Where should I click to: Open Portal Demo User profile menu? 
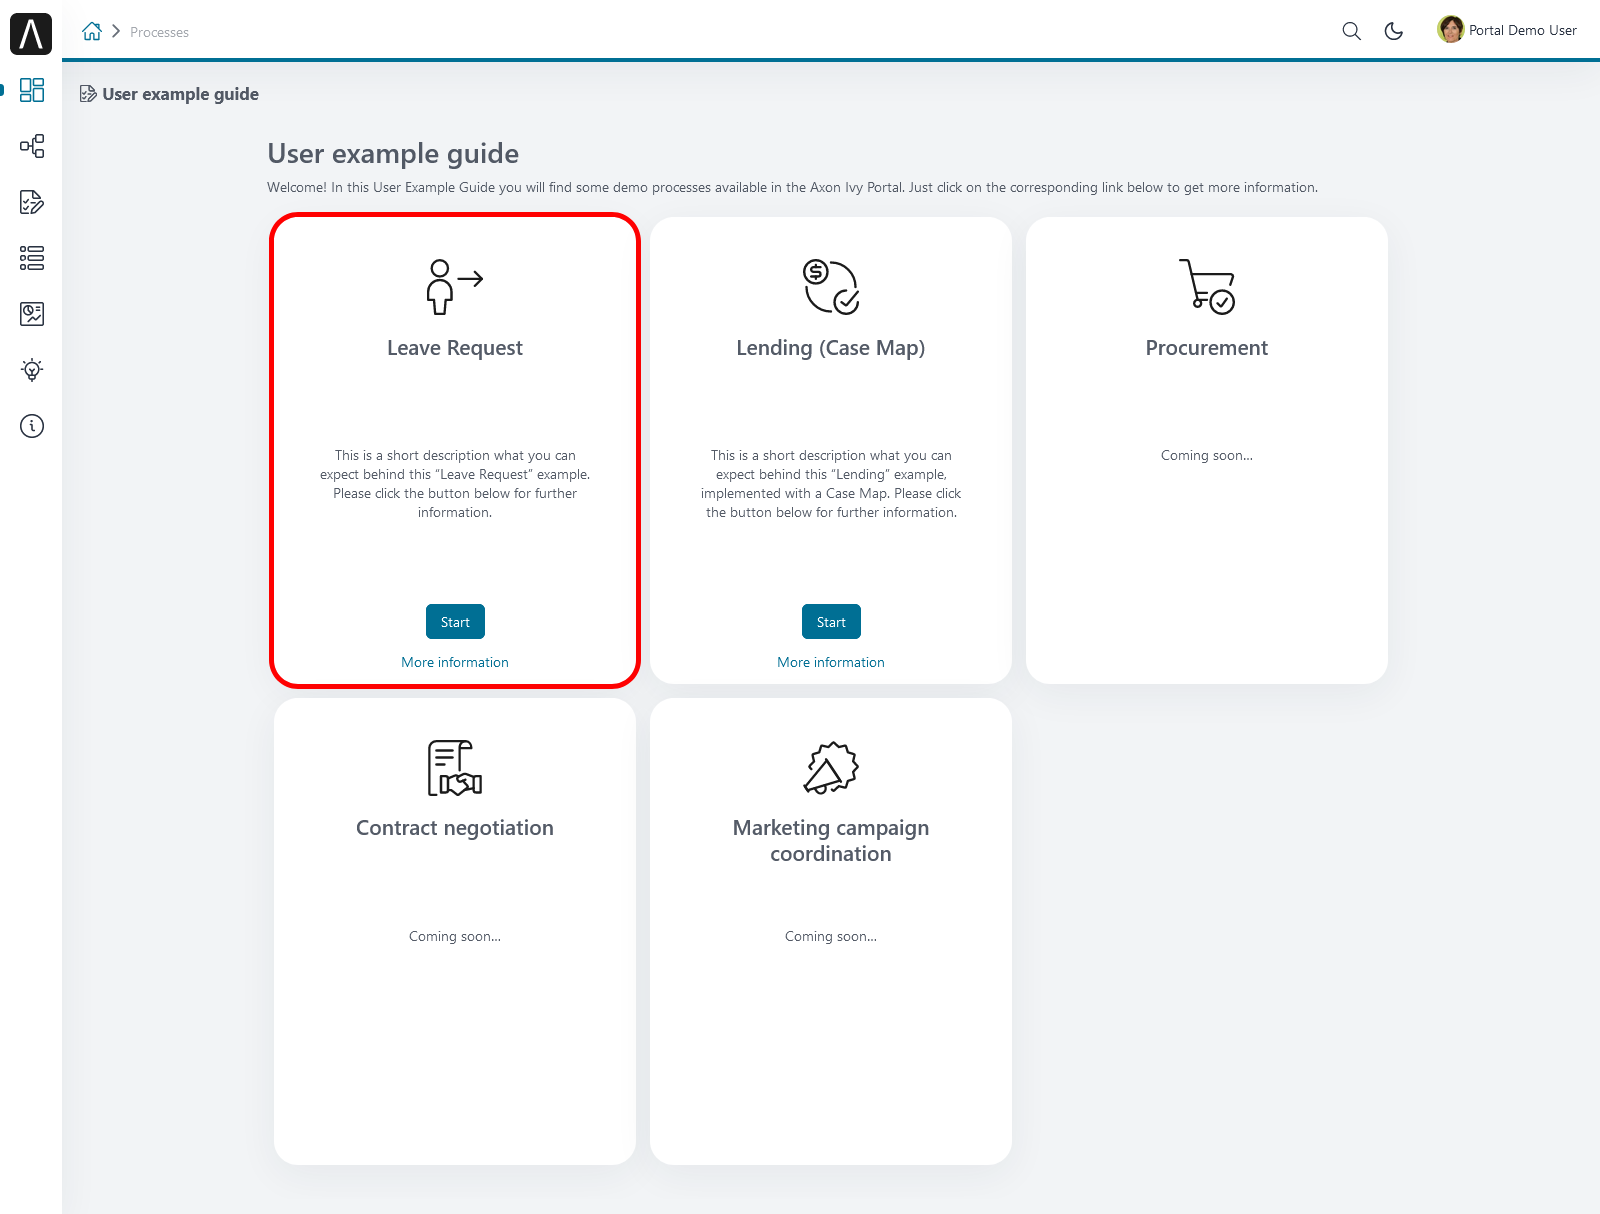pyautogui.click(x=1507, y=30)
